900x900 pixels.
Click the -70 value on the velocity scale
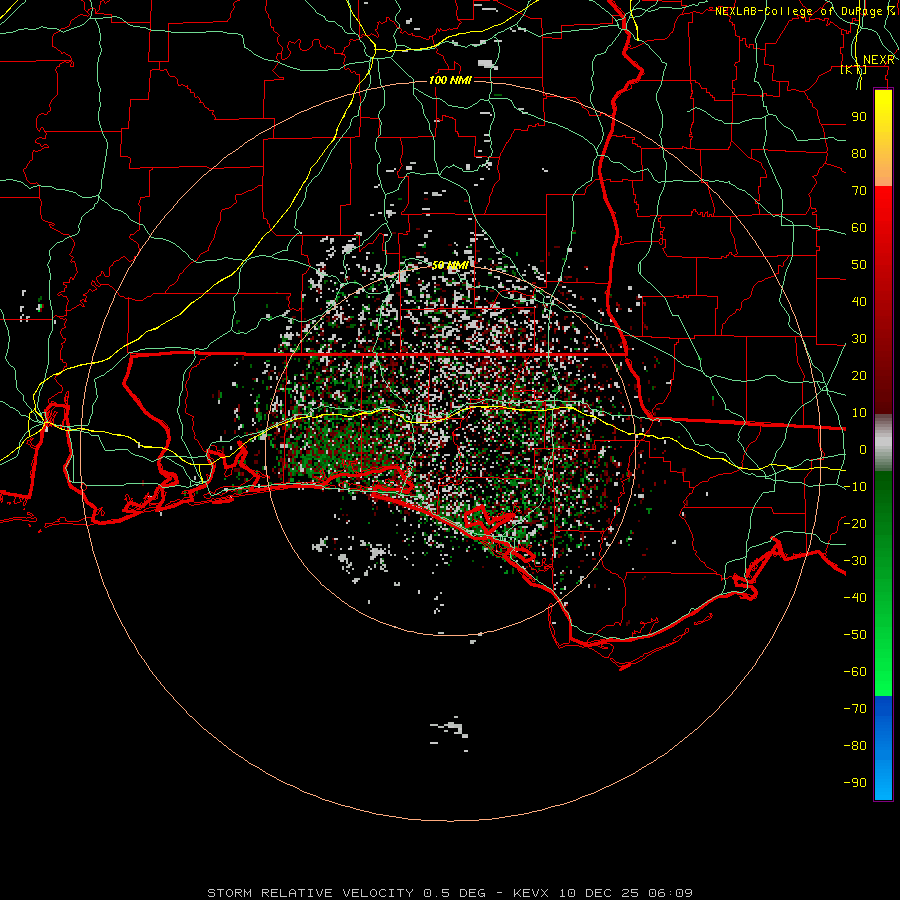(x=855, y=709)
